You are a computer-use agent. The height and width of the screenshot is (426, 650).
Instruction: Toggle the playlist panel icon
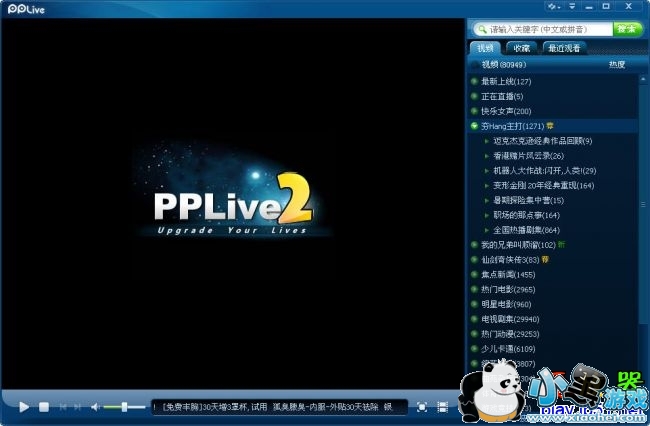click(x=442, y=407)
